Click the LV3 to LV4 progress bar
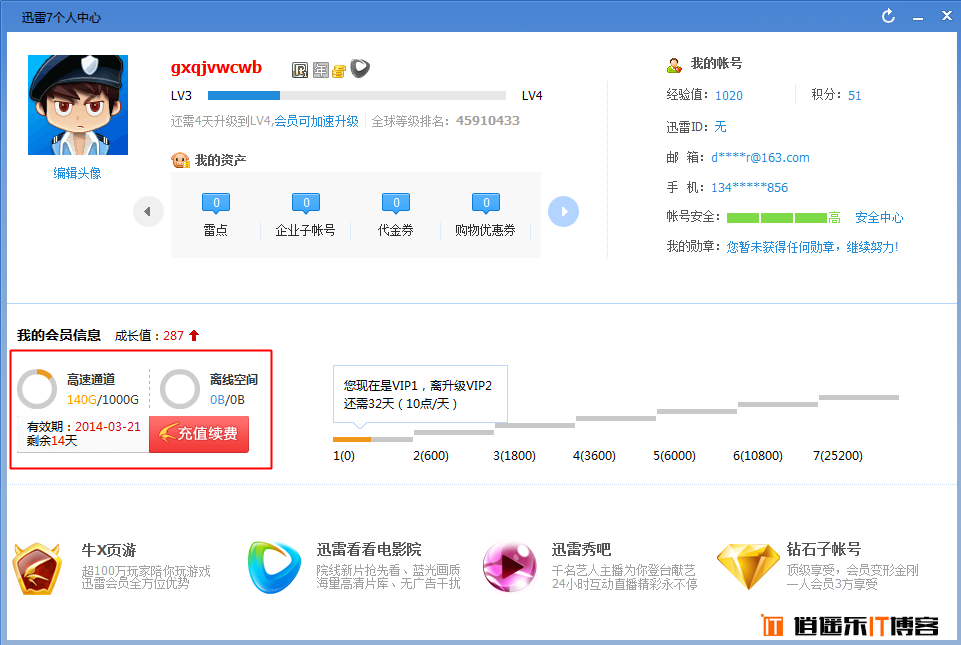This screenshot has width=961, height=645. click(x=357, y=96)
